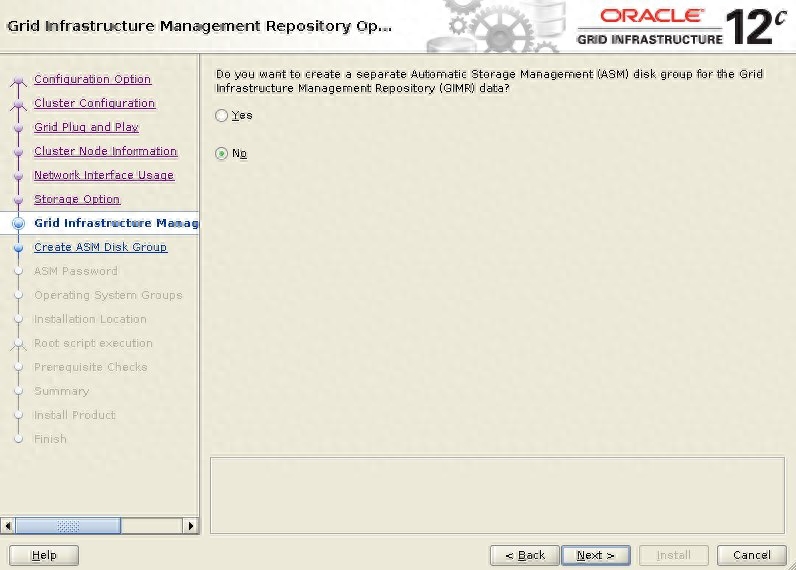The image size is (796, 570).
Task: Open the Cluster Configuration step
Action: point(94,103)
